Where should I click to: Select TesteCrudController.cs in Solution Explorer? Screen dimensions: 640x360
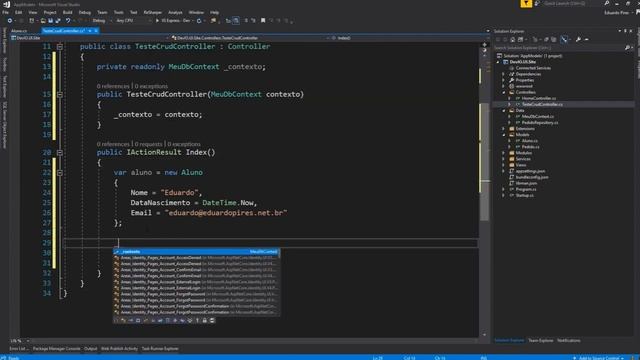[542, 104]
